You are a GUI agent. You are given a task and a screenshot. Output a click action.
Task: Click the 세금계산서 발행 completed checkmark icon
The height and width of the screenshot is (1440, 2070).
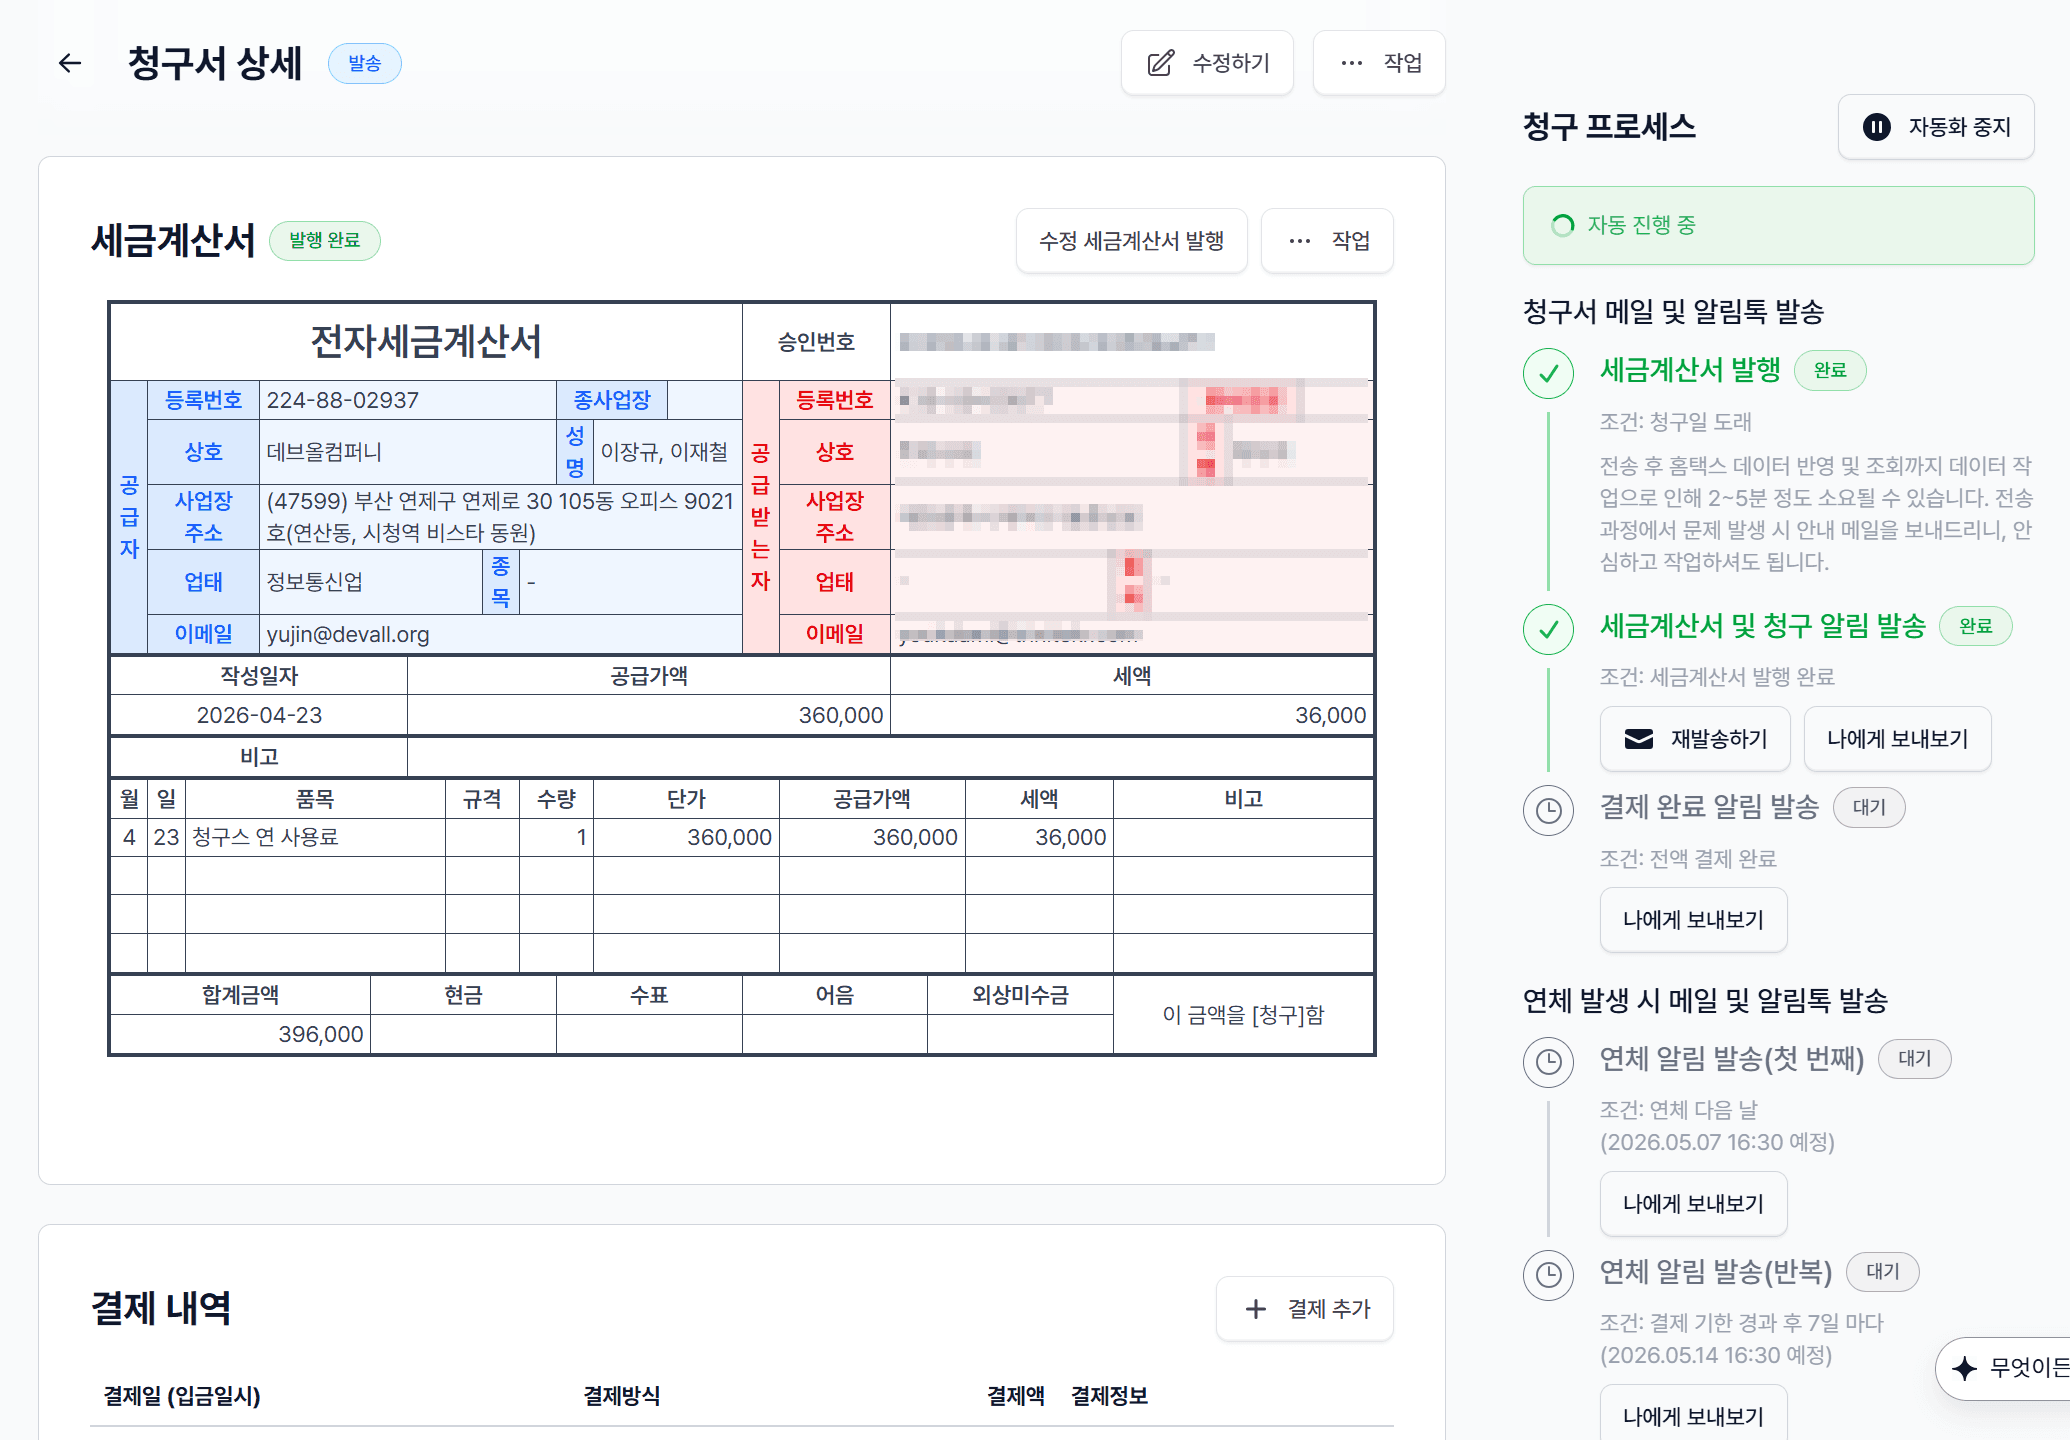tap(1548, 373)
